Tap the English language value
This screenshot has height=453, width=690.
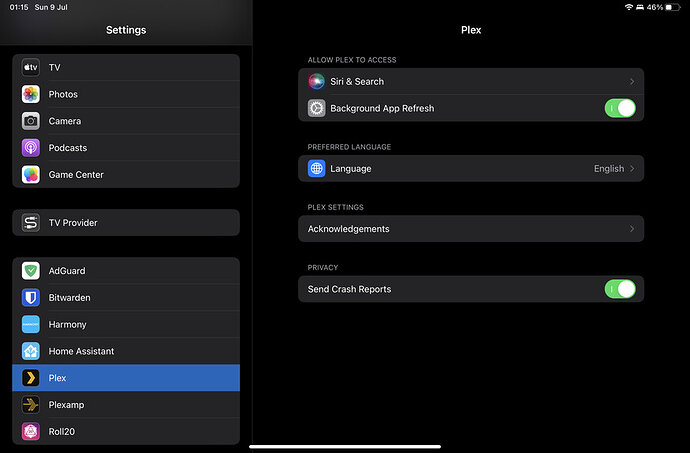point(609,169)
